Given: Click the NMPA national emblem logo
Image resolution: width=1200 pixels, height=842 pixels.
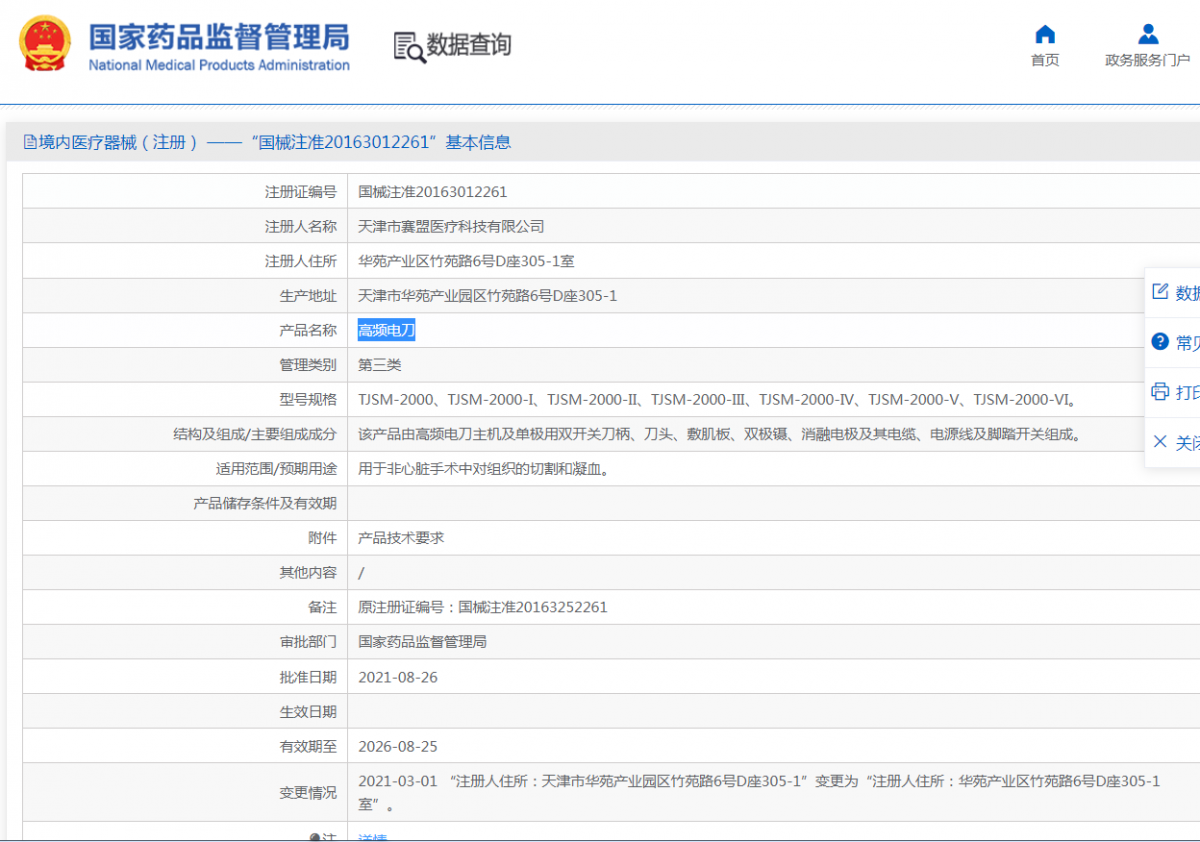Looking at the screenshot, I should (45, 44).
